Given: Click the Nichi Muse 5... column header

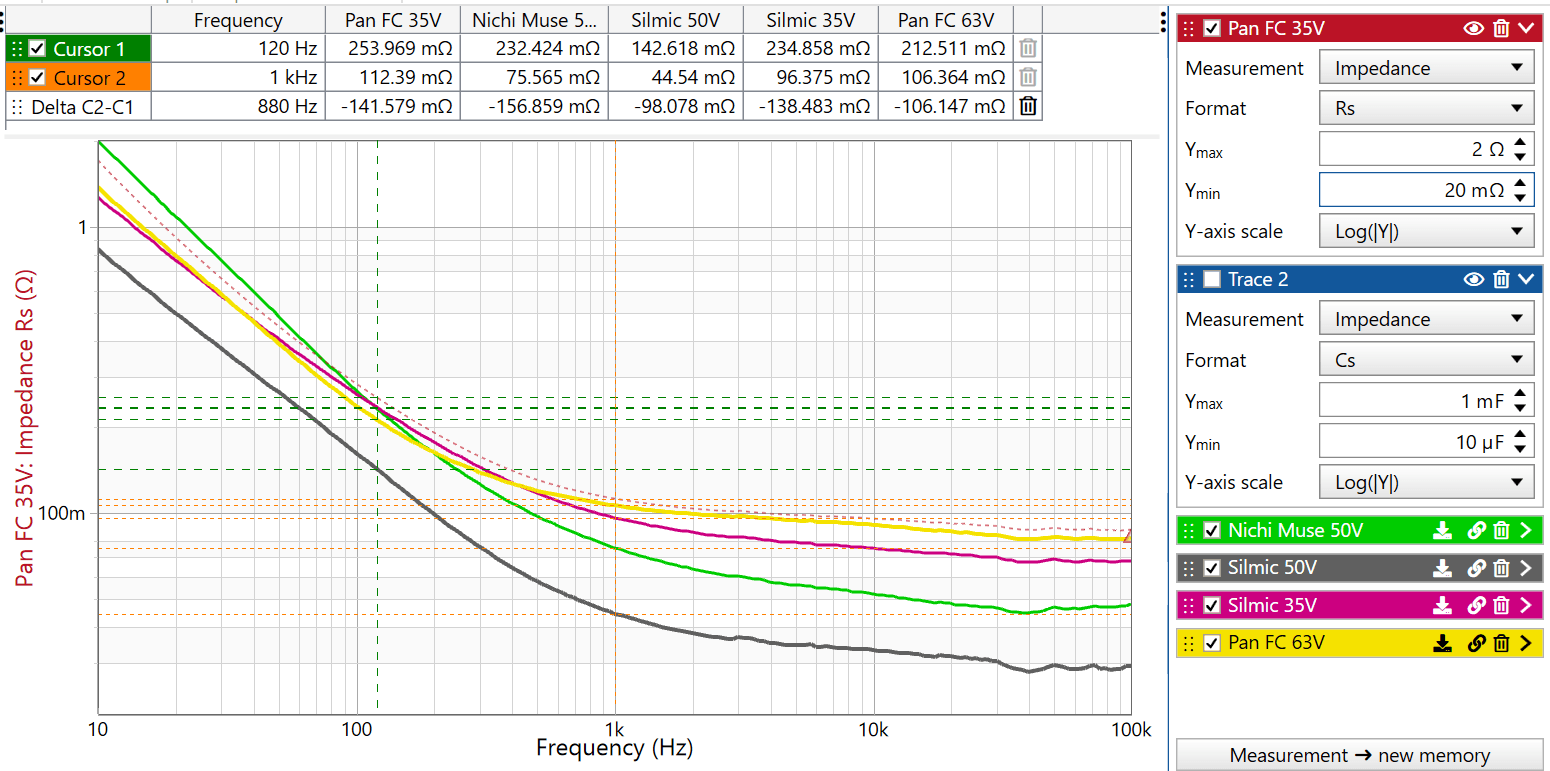Looking at the screenshot, I should pyautogui.click(x=535, y=20).
